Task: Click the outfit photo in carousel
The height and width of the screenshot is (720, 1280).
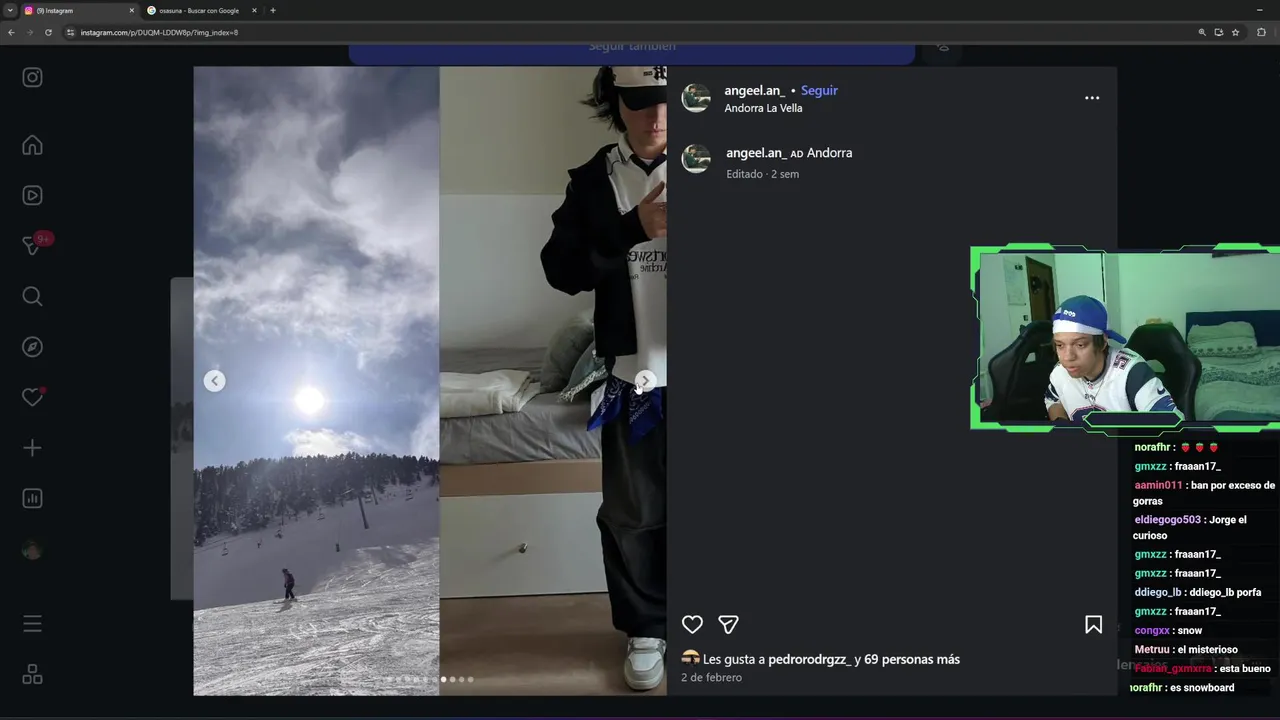Action: click(553, 381)
